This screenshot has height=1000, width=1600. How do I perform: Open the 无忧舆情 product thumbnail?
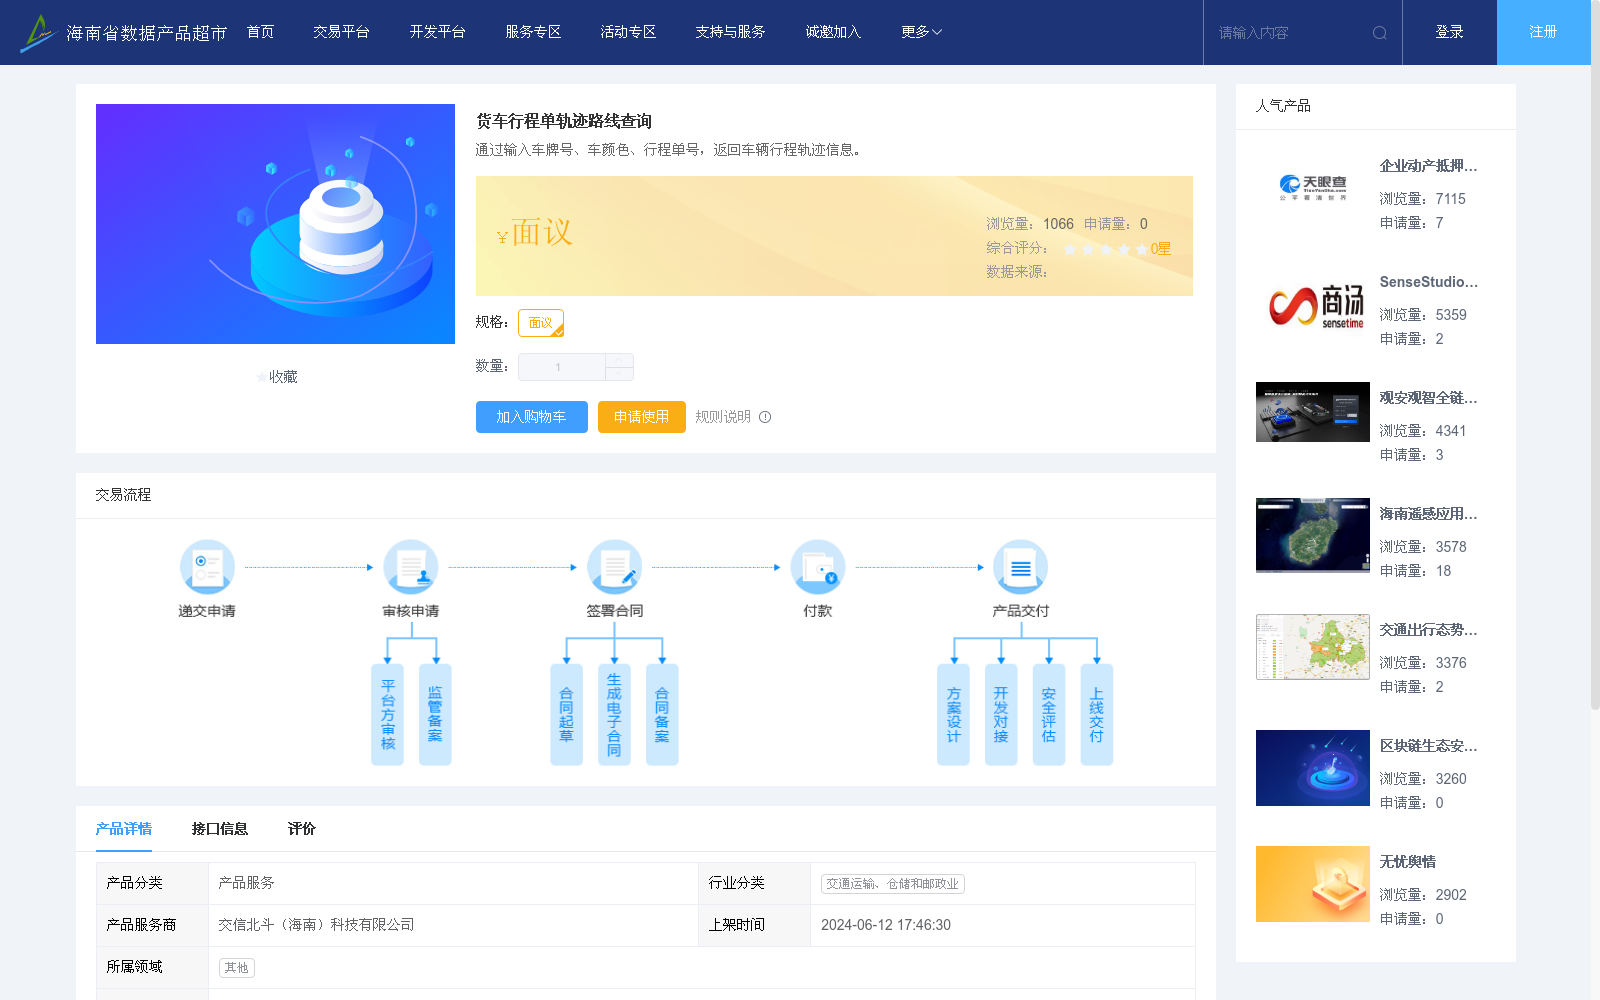coord(1313,884)
